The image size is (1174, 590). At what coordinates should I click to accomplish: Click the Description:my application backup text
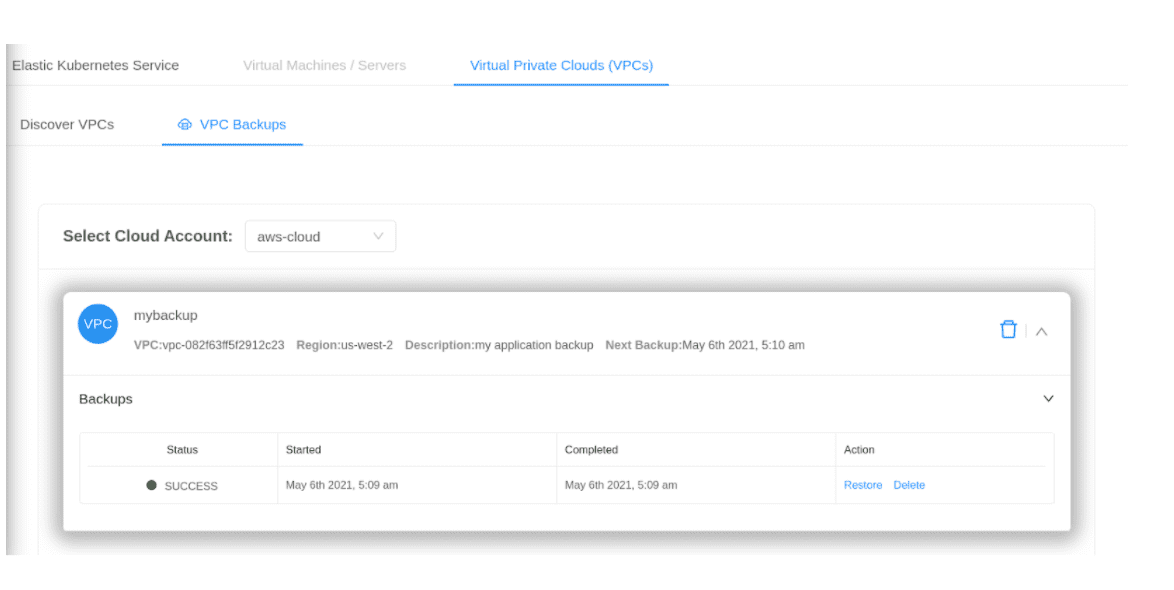coord(499,345)
